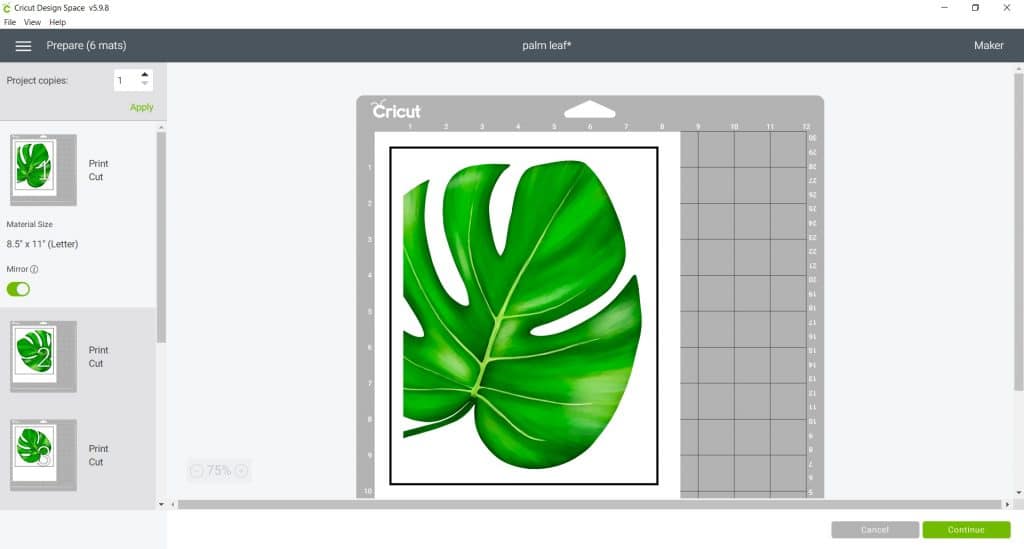Viewport: 1024px width, 549px height.
Task: Minimize the Cricut Design Space window
Action: tap(944, 8)
